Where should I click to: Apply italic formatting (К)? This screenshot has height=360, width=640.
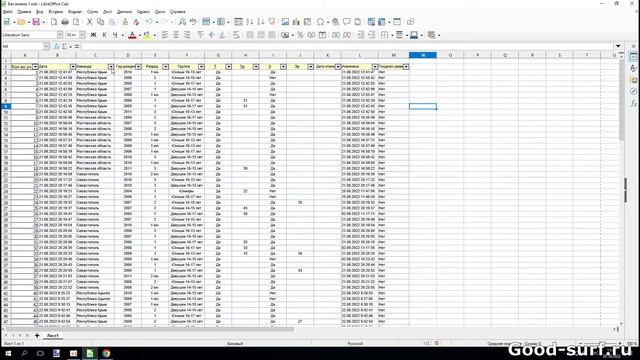tap(104, 35)
